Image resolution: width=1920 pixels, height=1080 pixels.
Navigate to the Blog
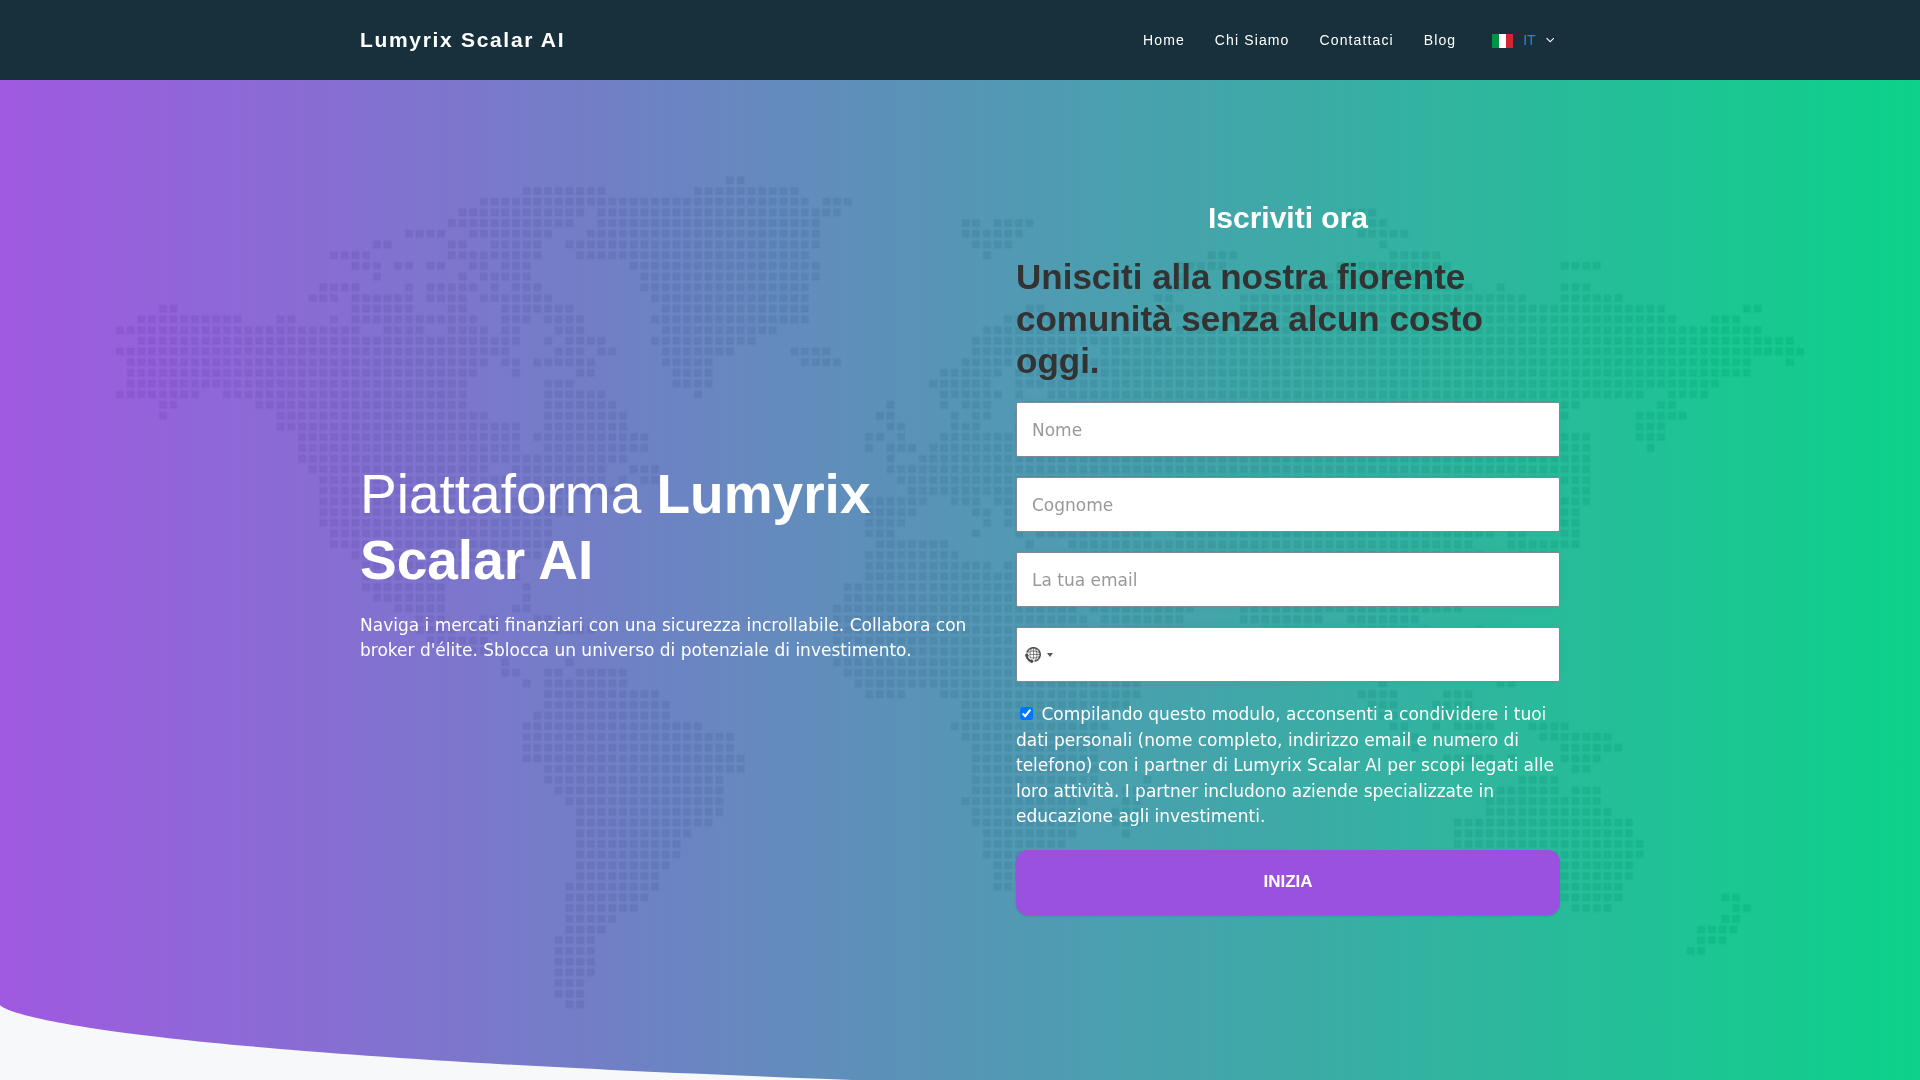pos(1439,40)
